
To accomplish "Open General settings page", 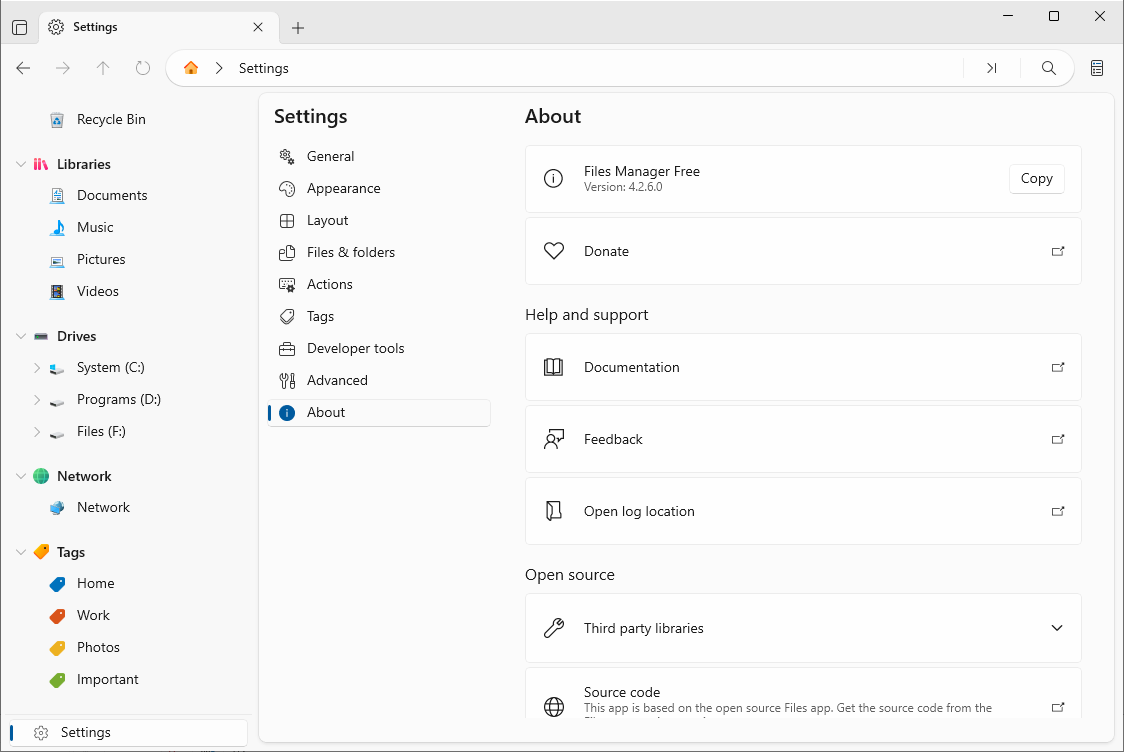I will click(378, 156).
